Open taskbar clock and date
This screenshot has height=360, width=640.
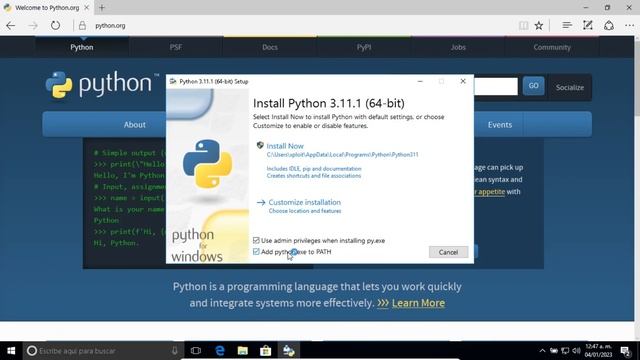[598, 351]
